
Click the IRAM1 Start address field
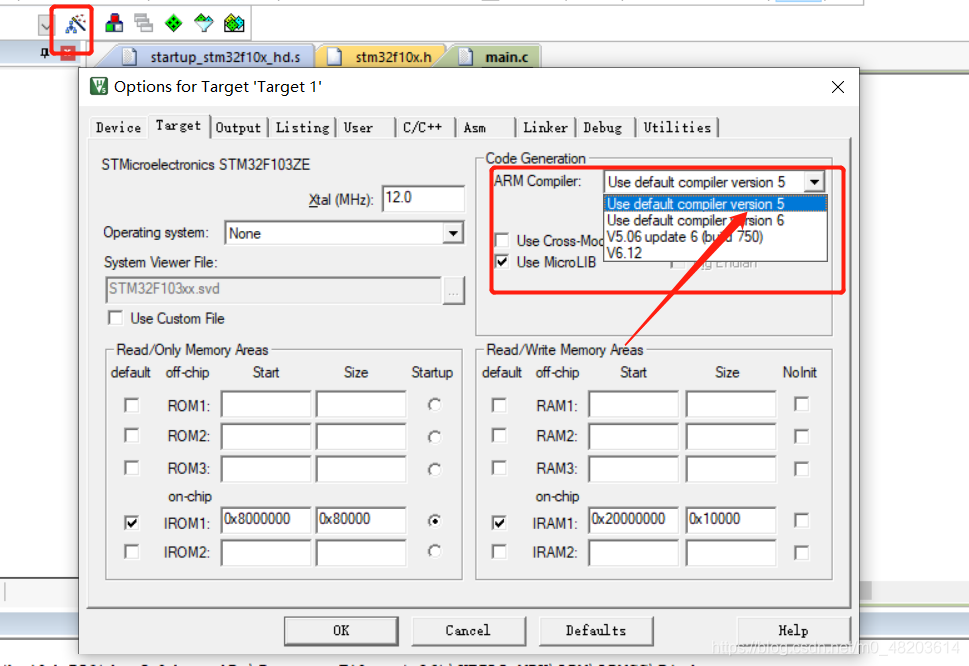[633, 520]
